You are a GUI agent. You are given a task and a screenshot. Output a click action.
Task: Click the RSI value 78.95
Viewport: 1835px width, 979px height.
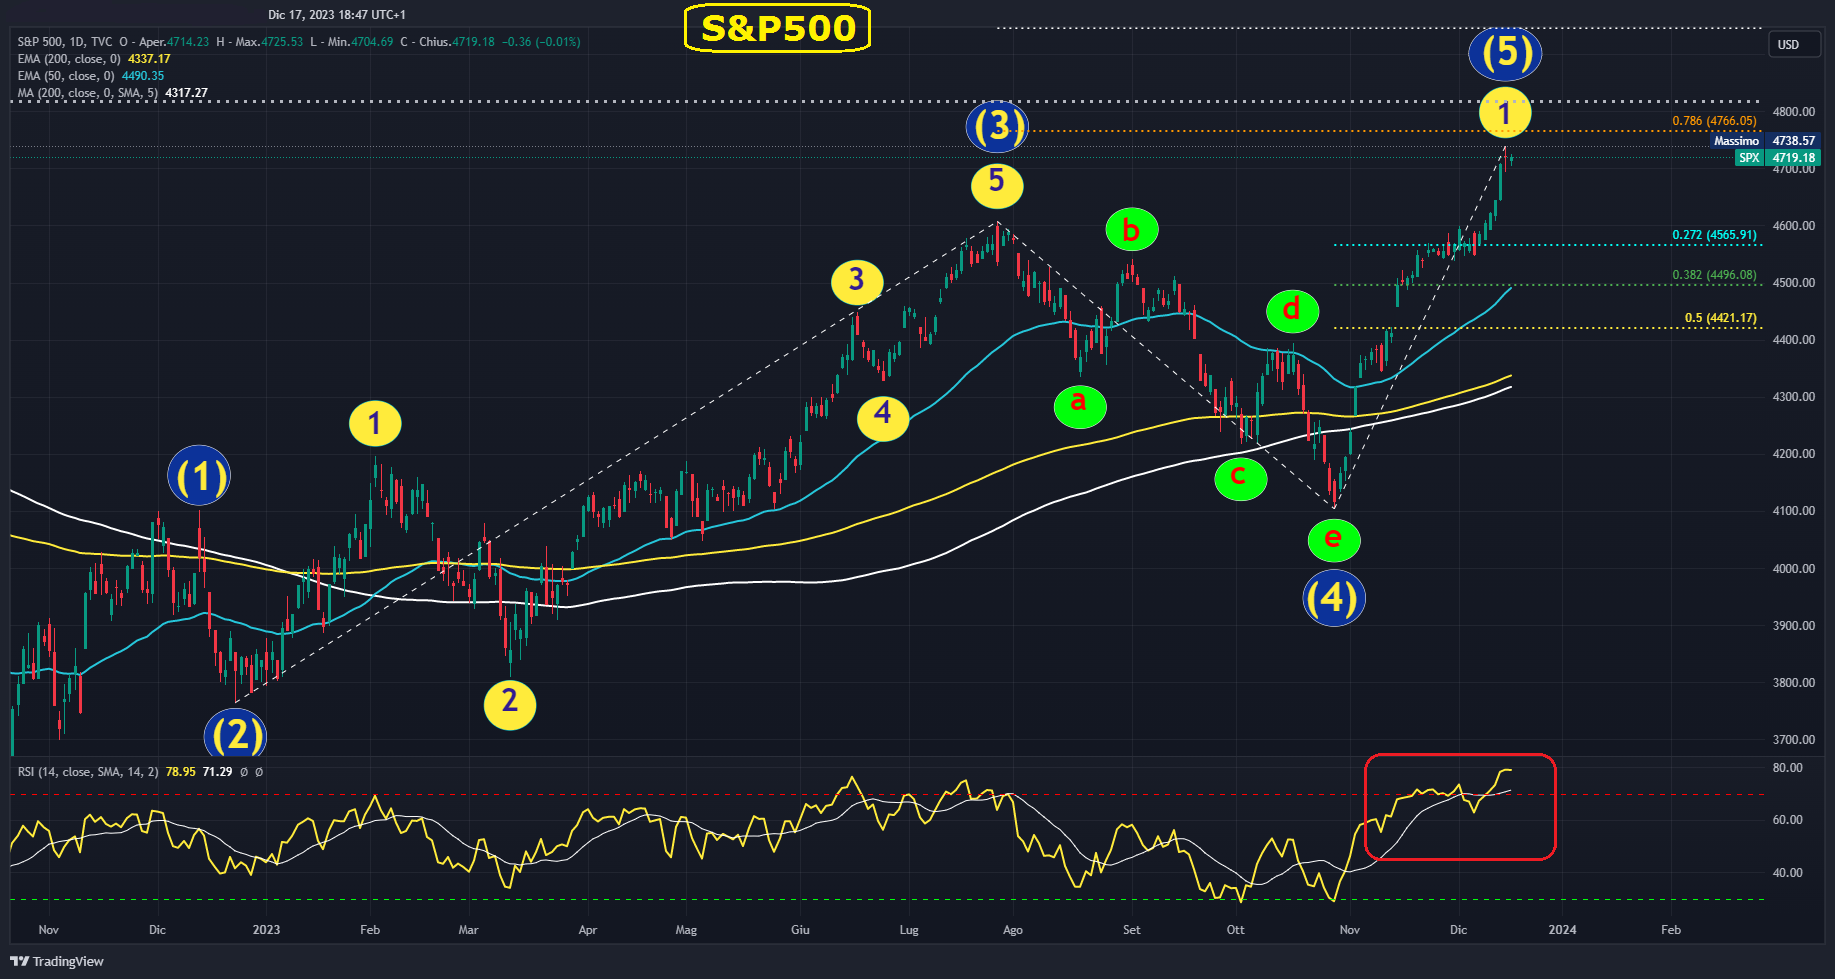[x=181, y=772]
